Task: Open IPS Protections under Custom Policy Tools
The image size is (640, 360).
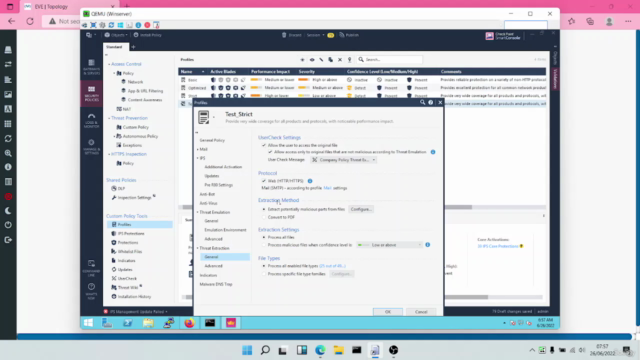Action: click(131, 233)
